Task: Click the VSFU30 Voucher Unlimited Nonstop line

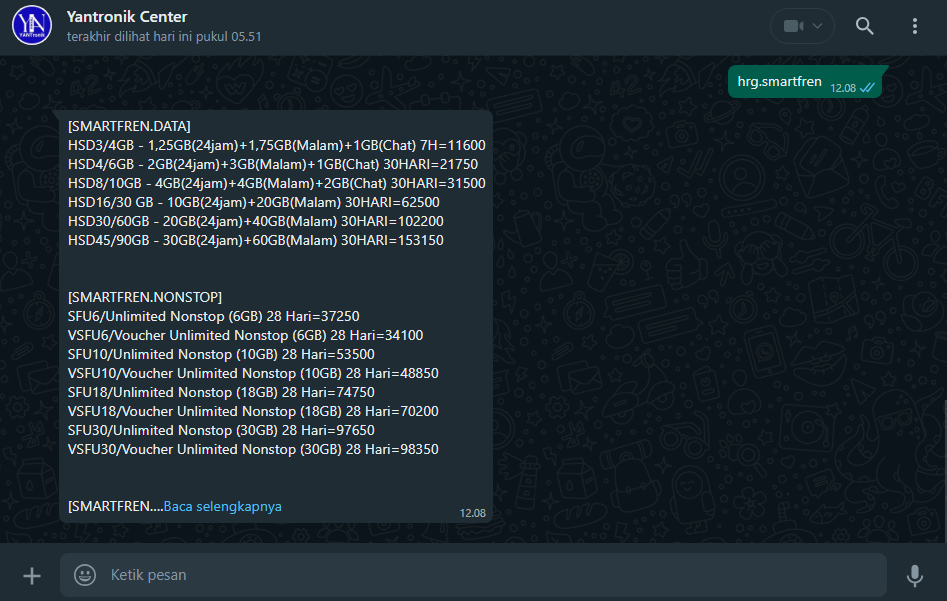Action: click(253, 449)
